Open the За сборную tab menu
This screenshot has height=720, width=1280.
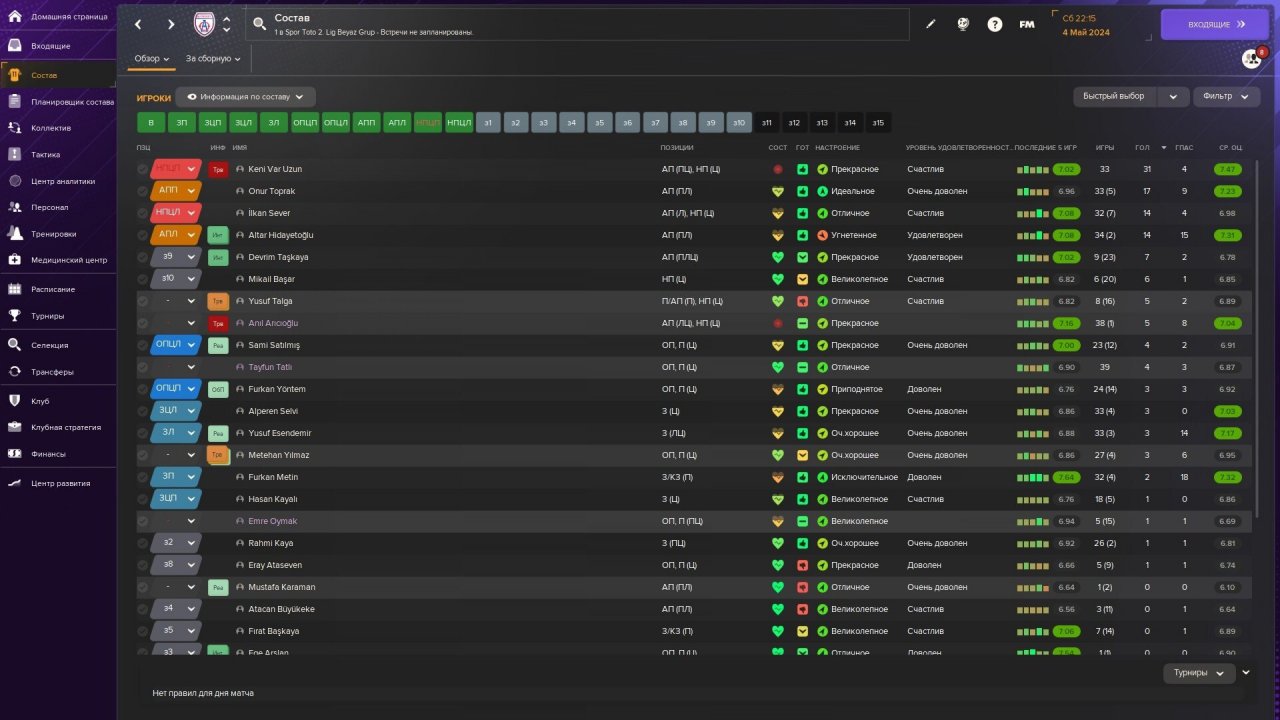213,59
